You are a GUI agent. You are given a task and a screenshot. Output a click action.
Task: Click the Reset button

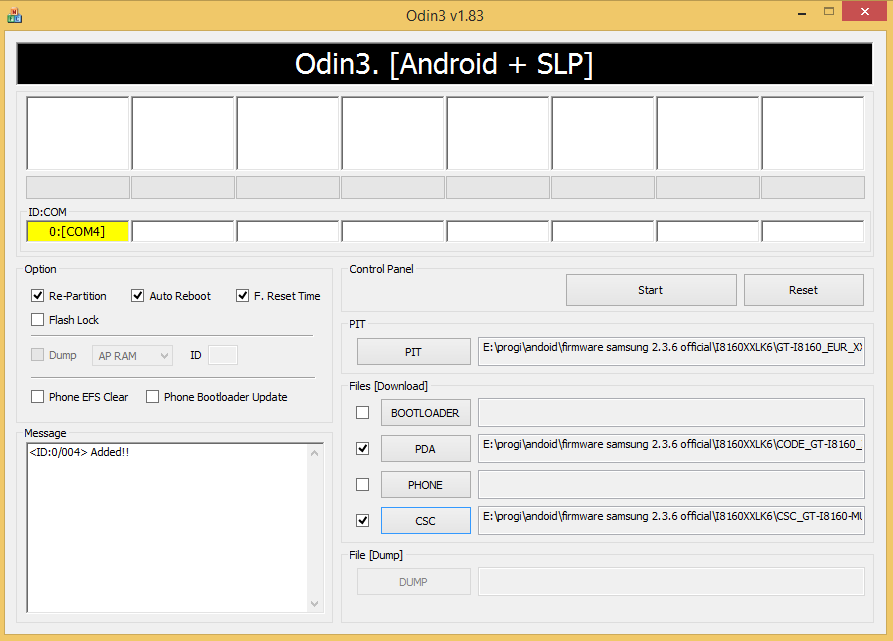click(x=803, y=290)
